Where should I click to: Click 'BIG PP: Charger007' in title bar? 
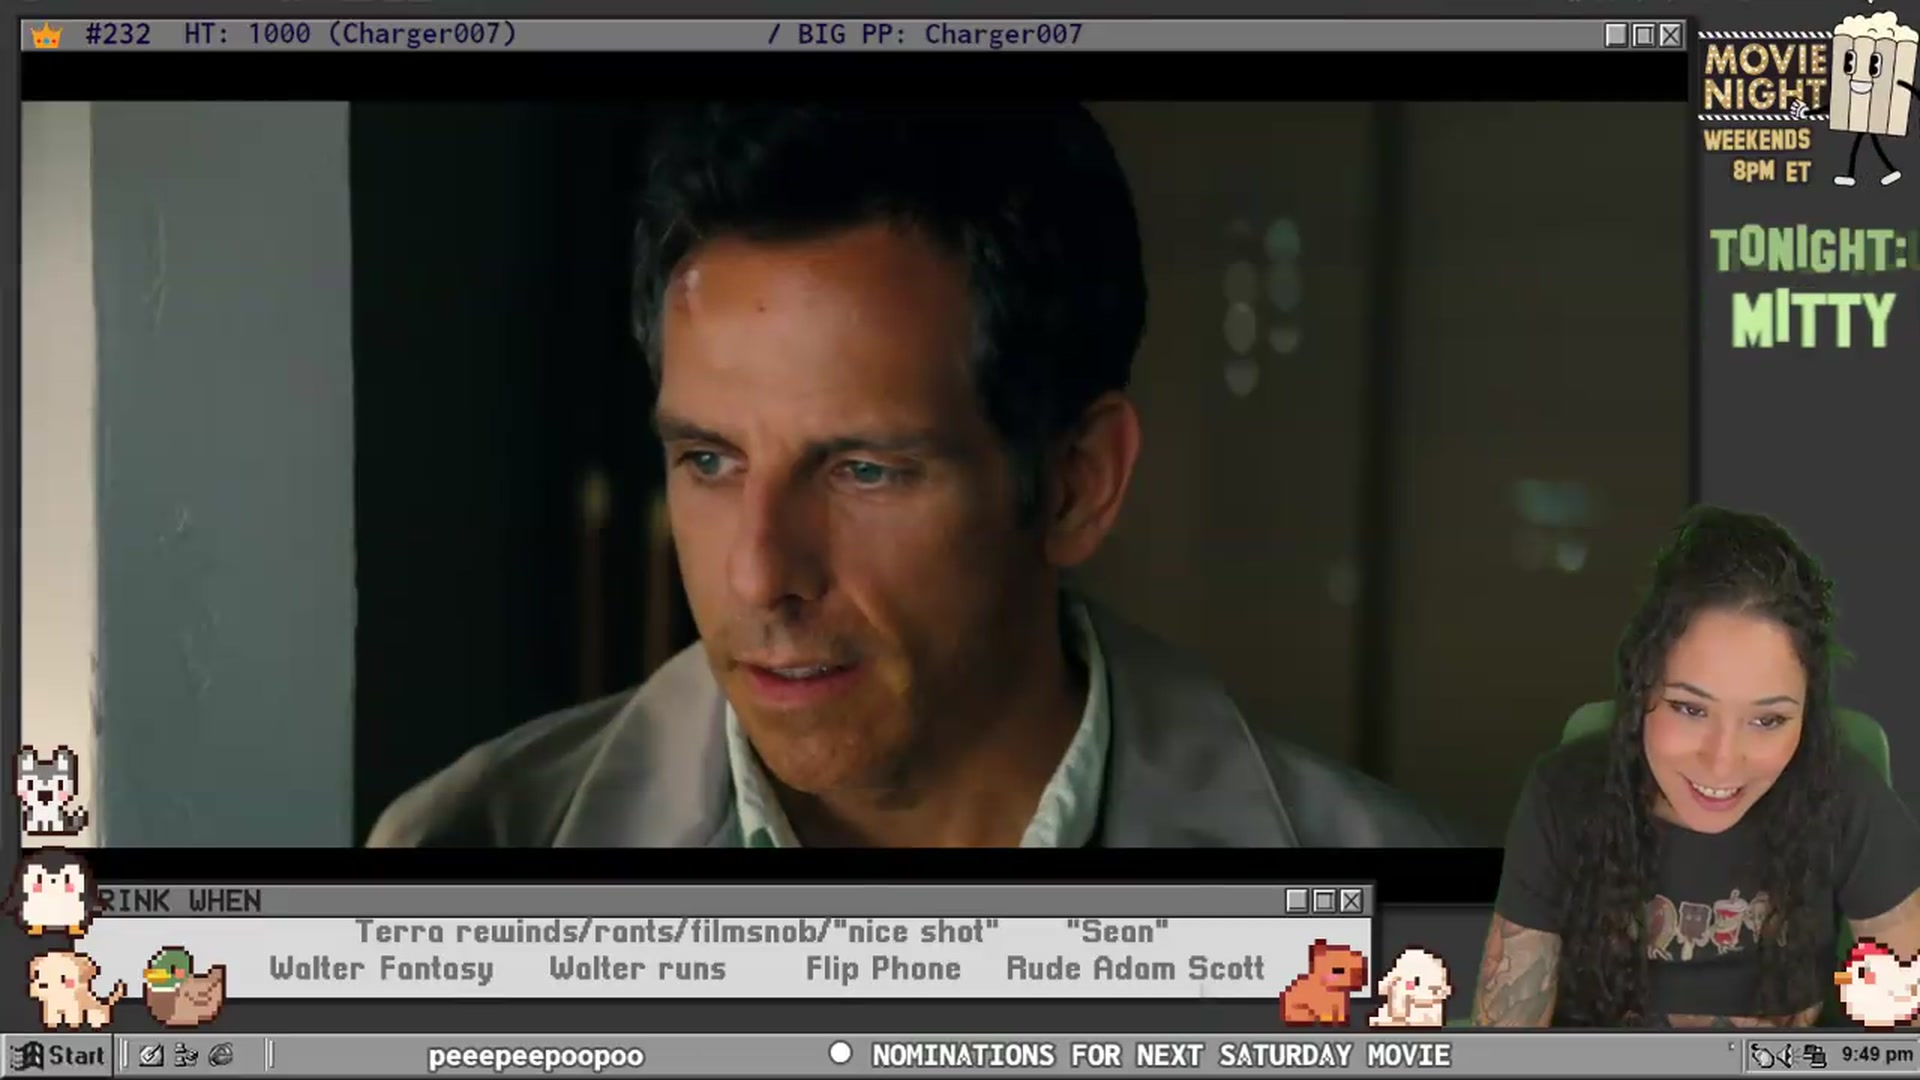(x=940, y=35)
